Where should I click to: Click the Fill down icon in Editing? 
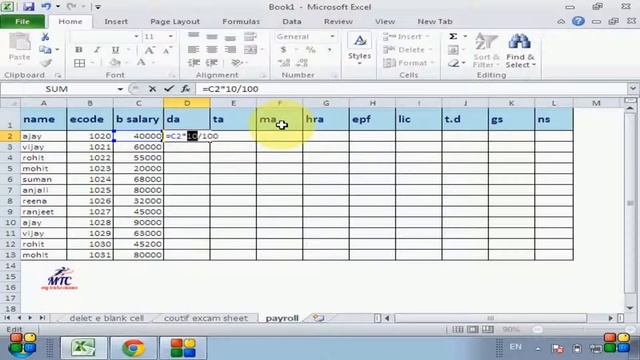[x=453, y=50]
